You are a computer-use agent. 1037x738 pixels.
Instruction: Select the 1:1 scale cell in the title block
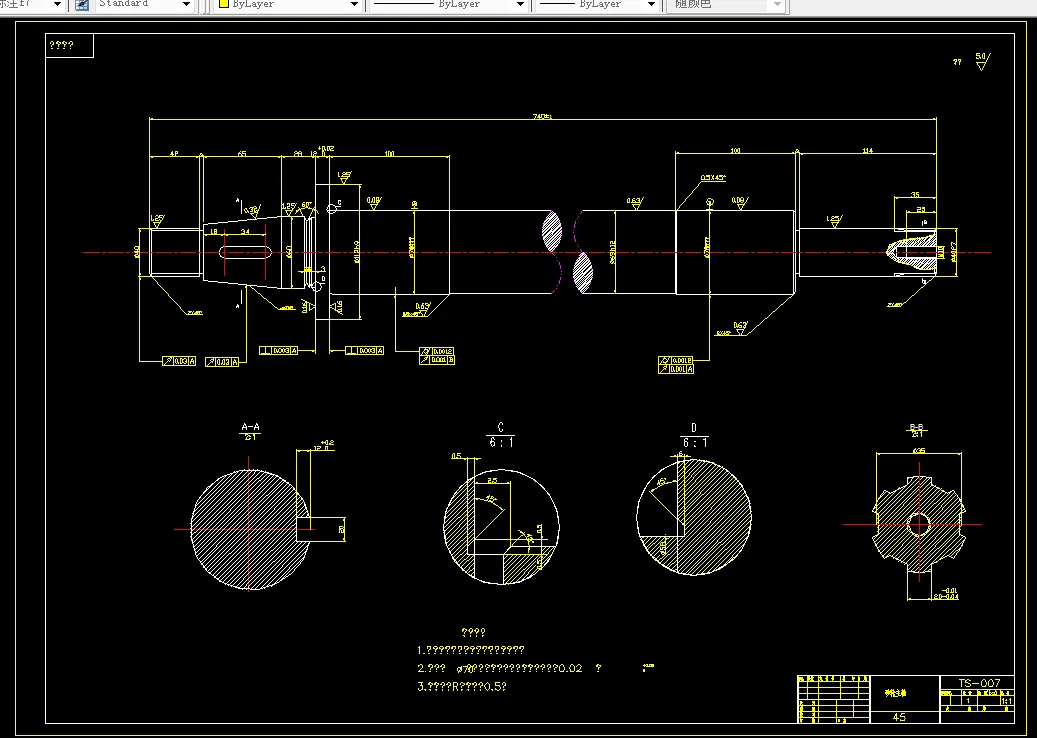(x=1007, y=701)
